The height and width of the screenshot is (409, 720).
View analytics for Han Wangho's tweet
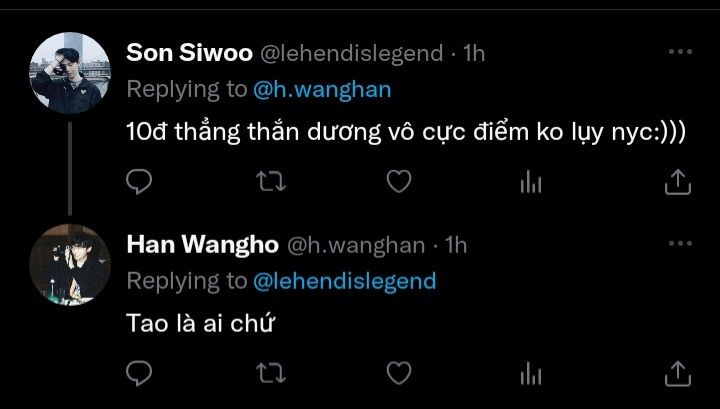[531, 373]
